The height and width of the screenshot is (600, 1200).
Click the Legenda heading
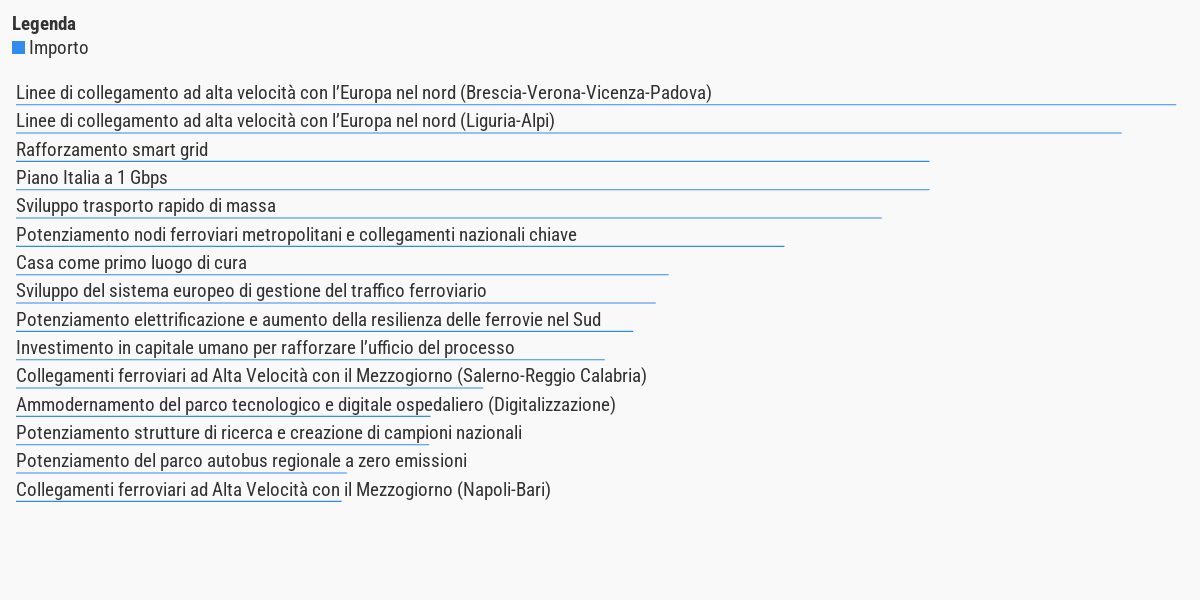[44, 24]
